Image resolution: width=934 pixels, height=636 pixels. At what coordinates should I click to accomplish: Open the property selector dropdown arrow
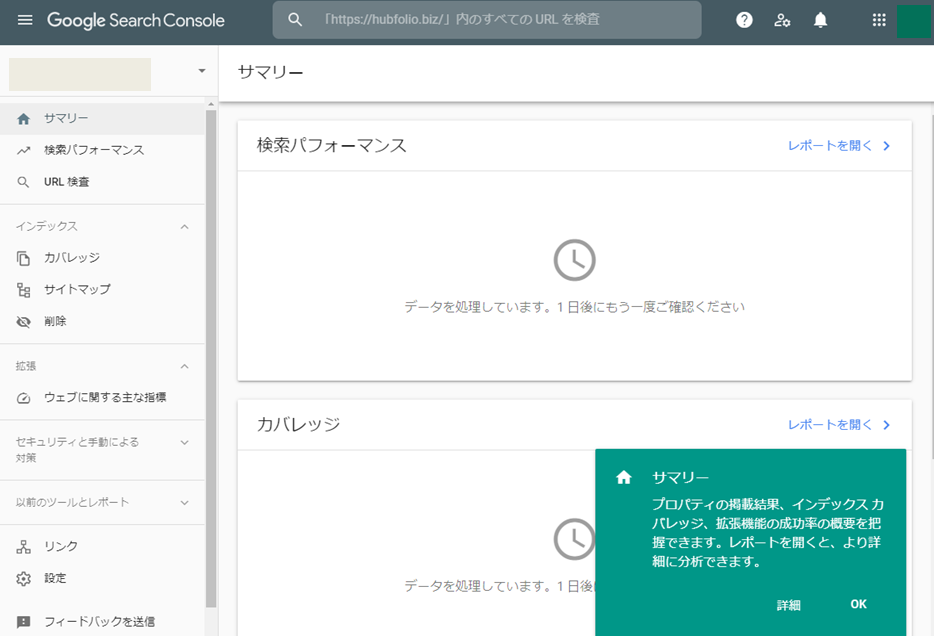(x=202, y=71)
